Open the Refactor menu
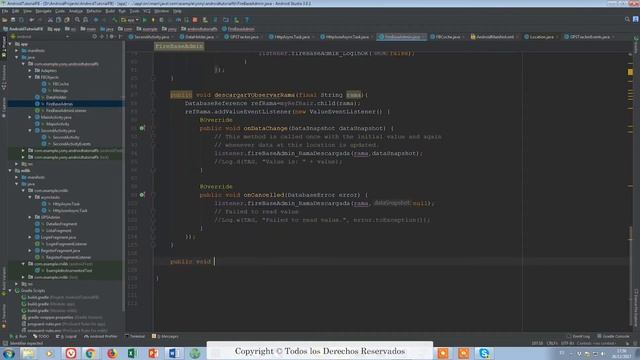The width and height of the screenshot is (640, 360). pos(94,11)
